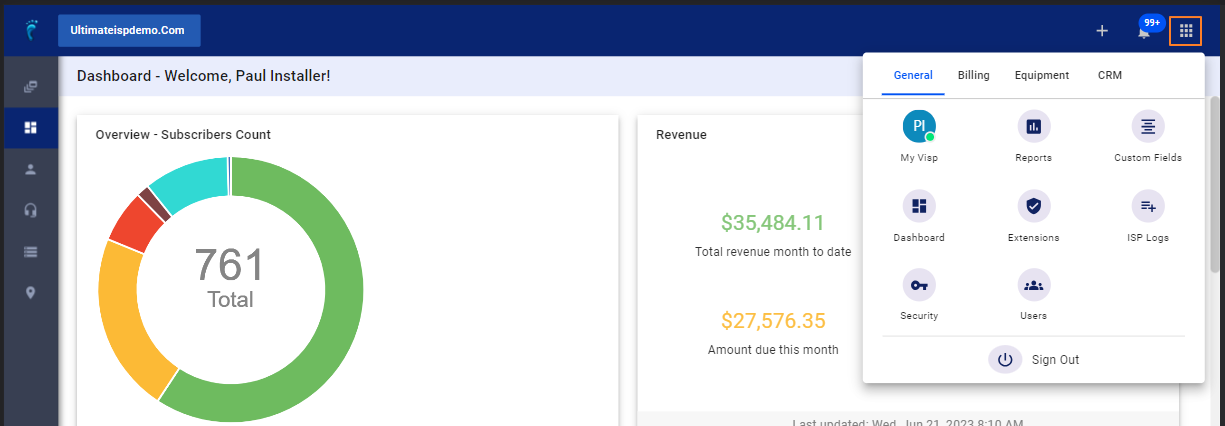
Task: Click the $35,484.11 revenue value
Action: [773, 223]
